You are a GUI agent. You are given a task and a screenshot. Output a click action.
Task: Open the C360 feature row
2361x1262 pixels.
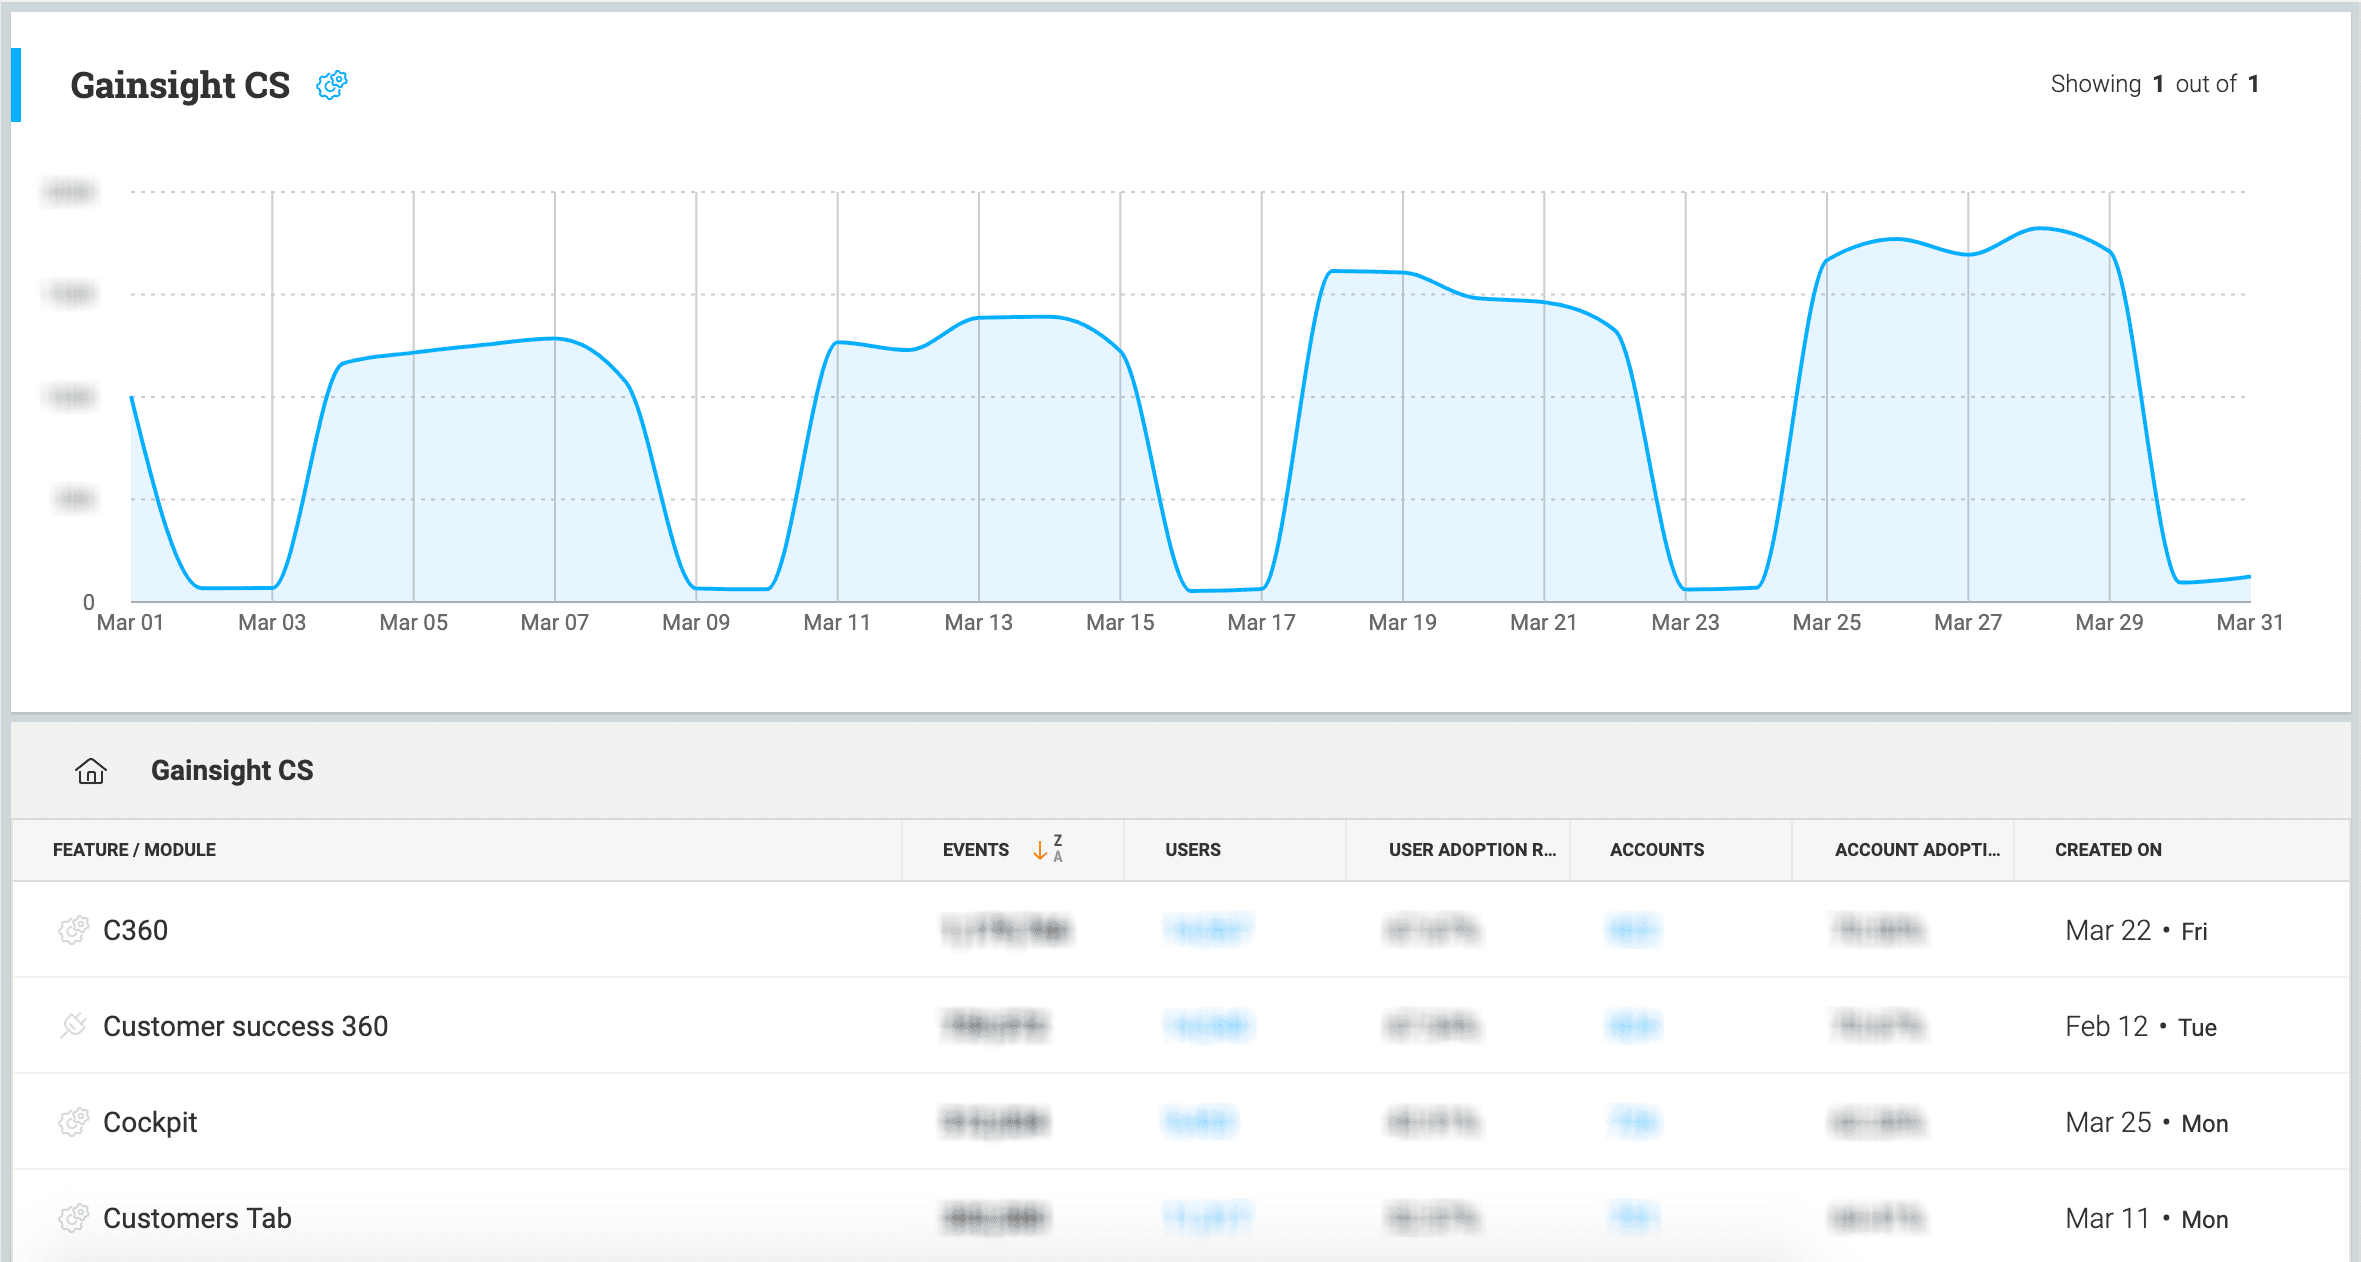136,930
